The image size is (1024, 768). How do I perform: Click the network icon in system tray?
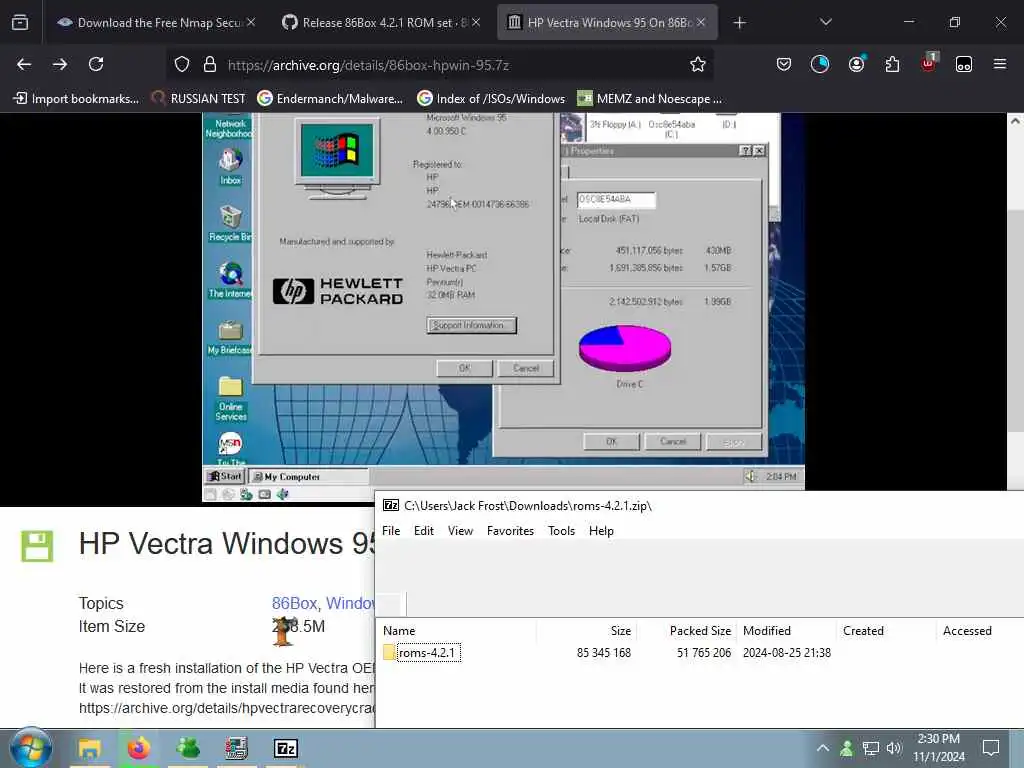[870, 748]
